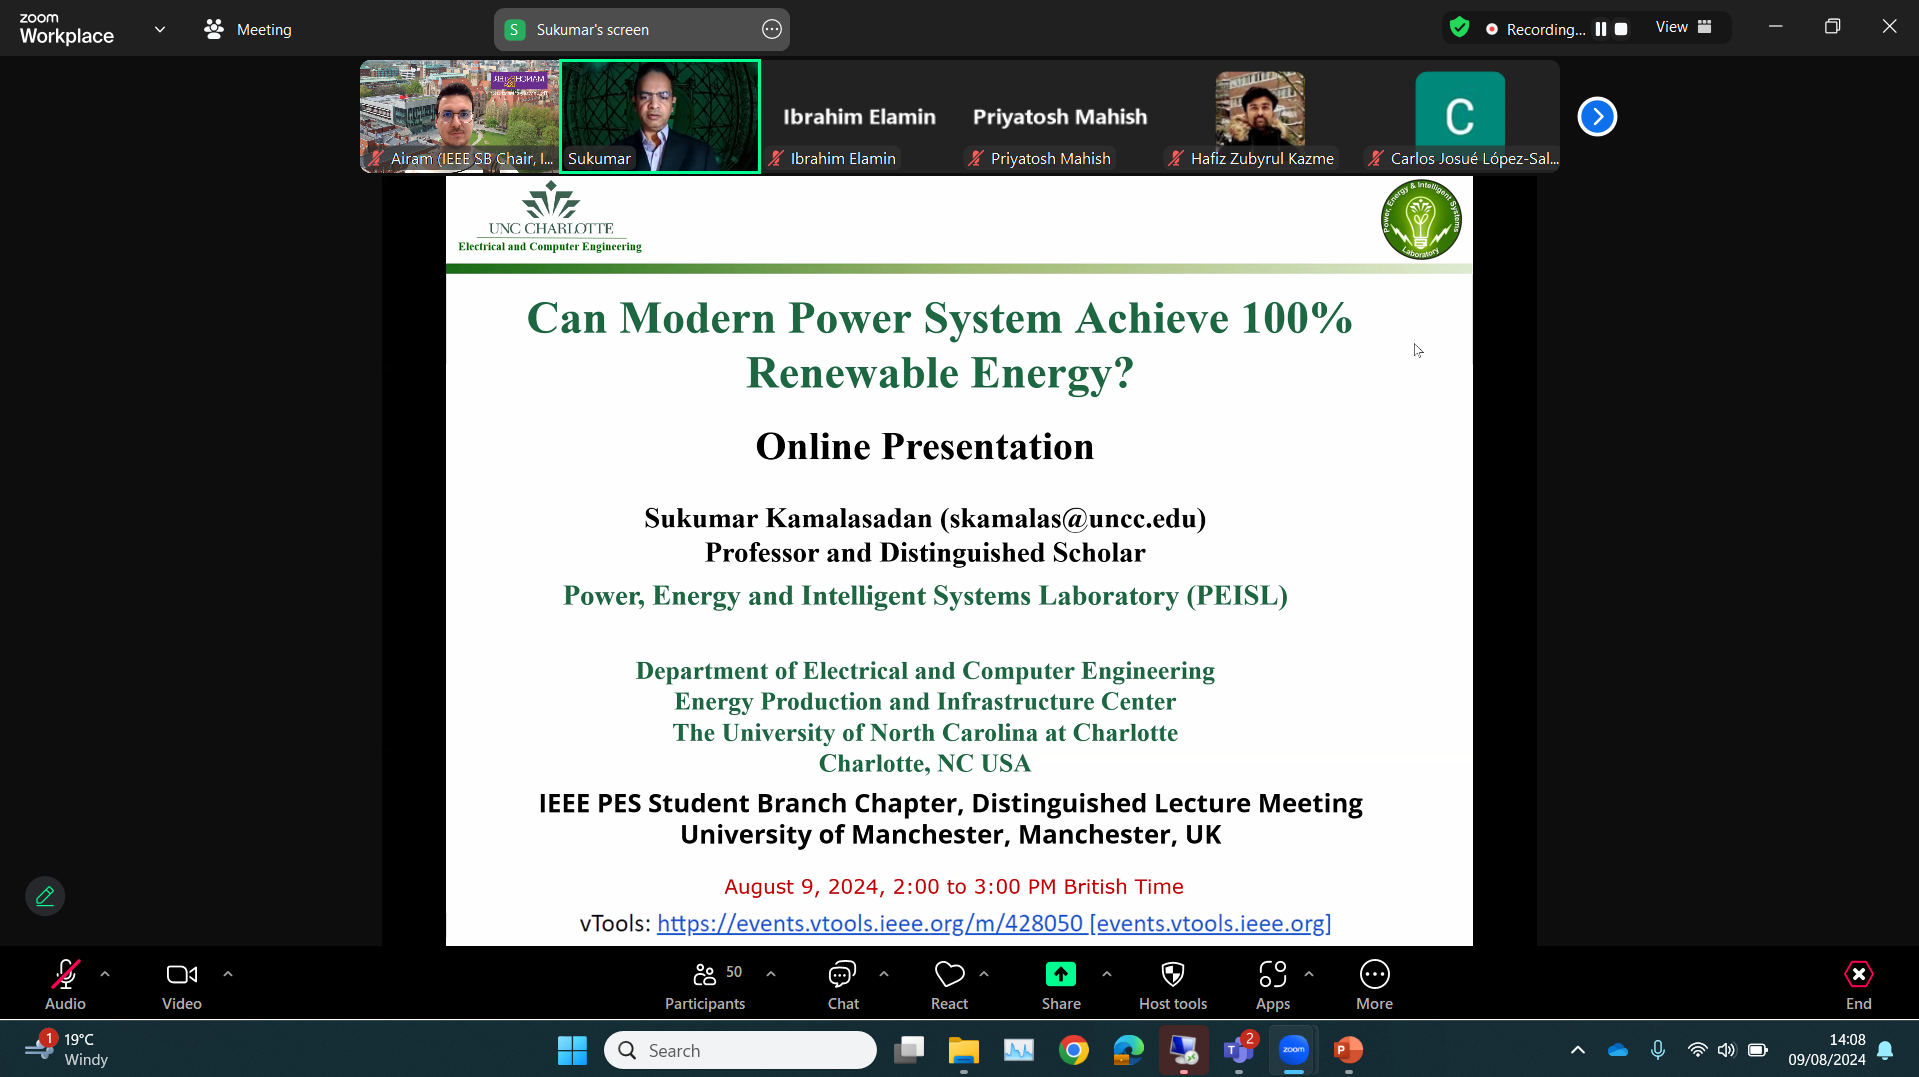Click the annotate pencil icon
This screenshot has width=1919, height=1077.
pyautogui.click(x=45, y=896)
